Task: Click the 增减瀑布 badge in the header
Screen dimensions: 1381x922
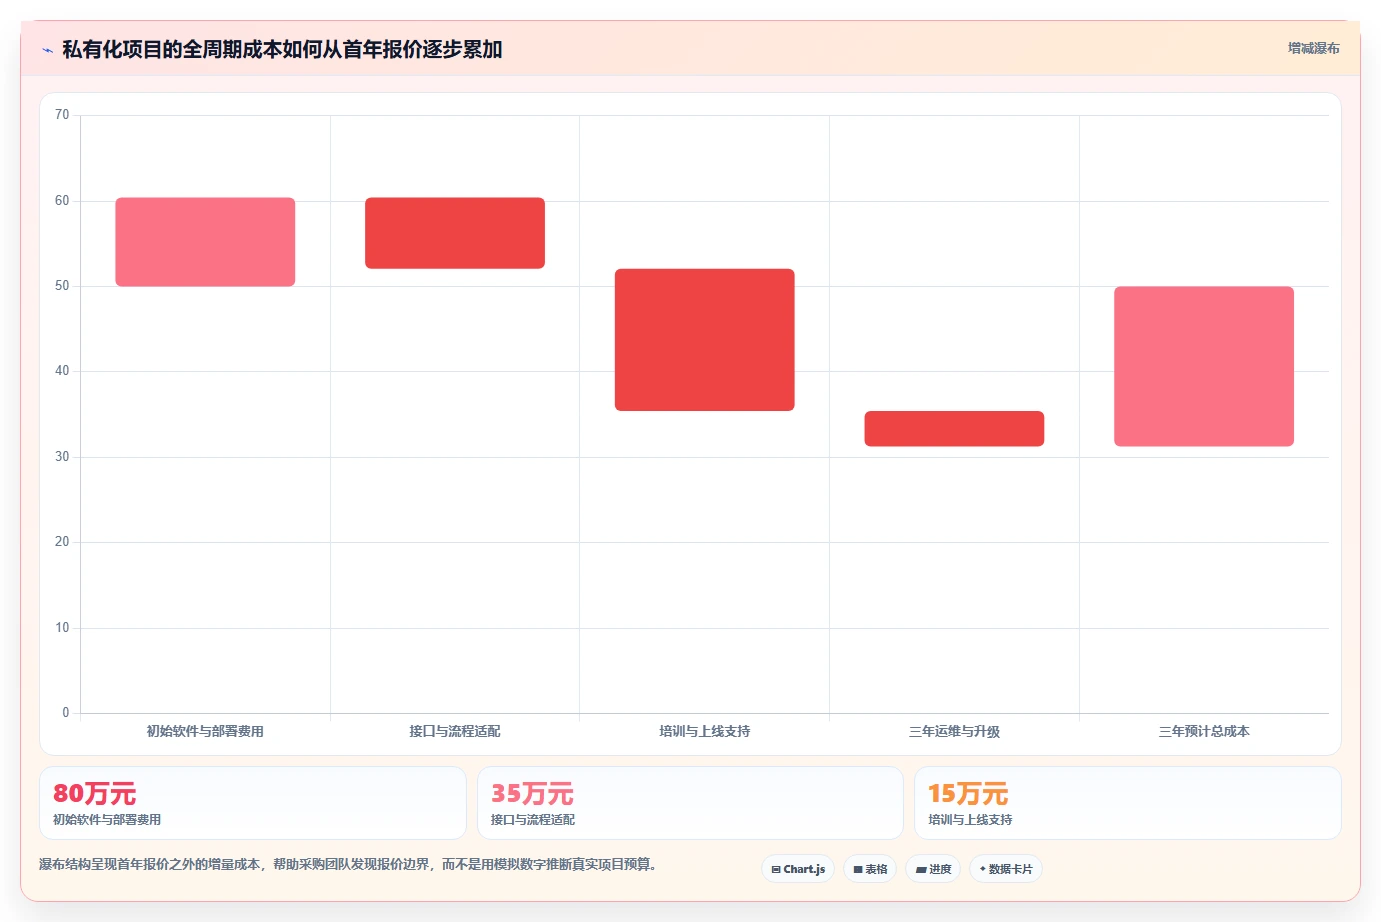Action: 1313,48
